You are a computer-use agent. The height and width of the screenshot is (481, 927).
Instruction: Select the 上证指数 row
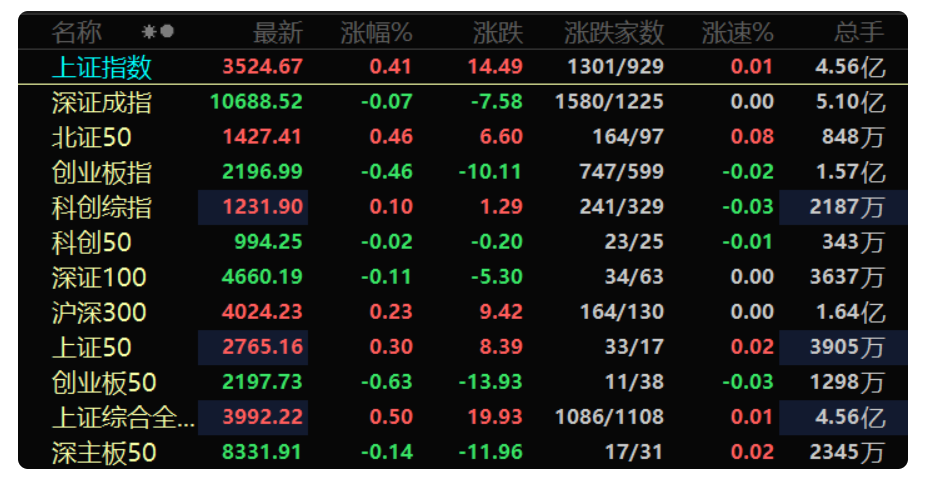tap(463, 67)
